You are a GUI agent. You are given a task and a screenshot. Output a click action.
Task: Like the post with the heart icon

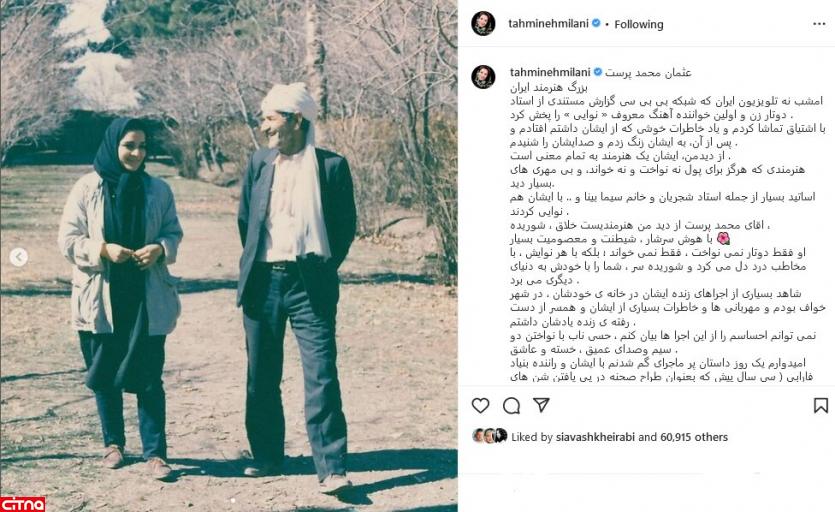click(x=480, y=406)
